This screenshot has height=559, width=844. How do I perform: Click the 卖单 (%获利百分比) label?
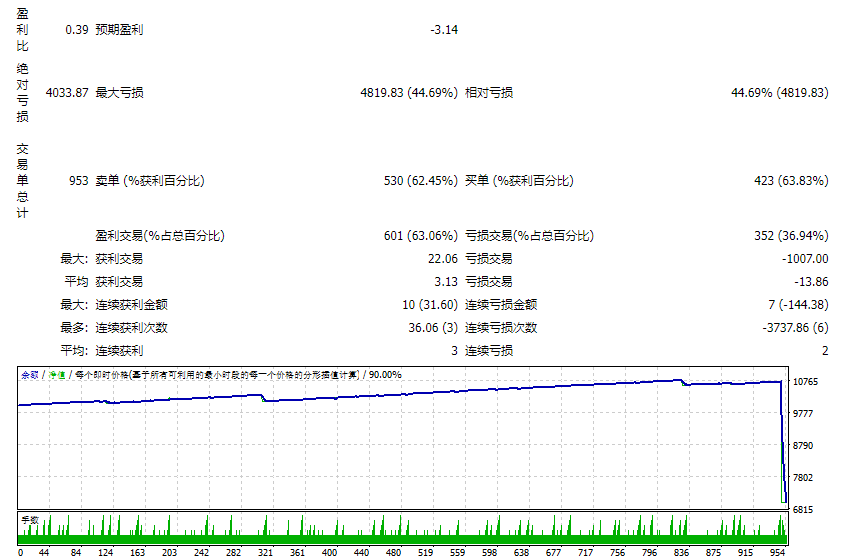149,181
